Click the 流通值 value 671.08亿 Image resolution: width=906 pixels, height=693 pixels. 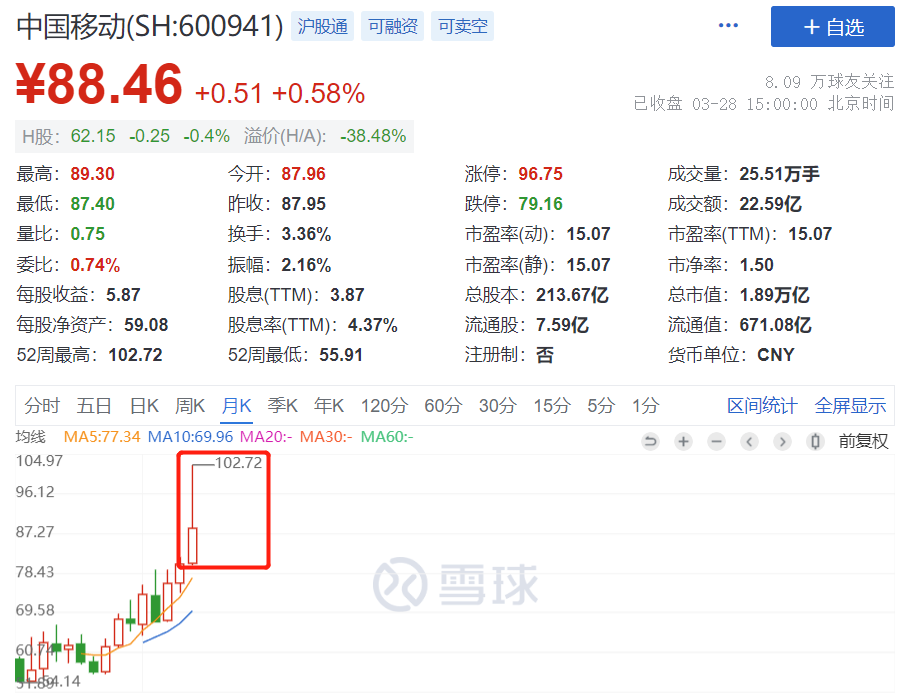[775, 325]
